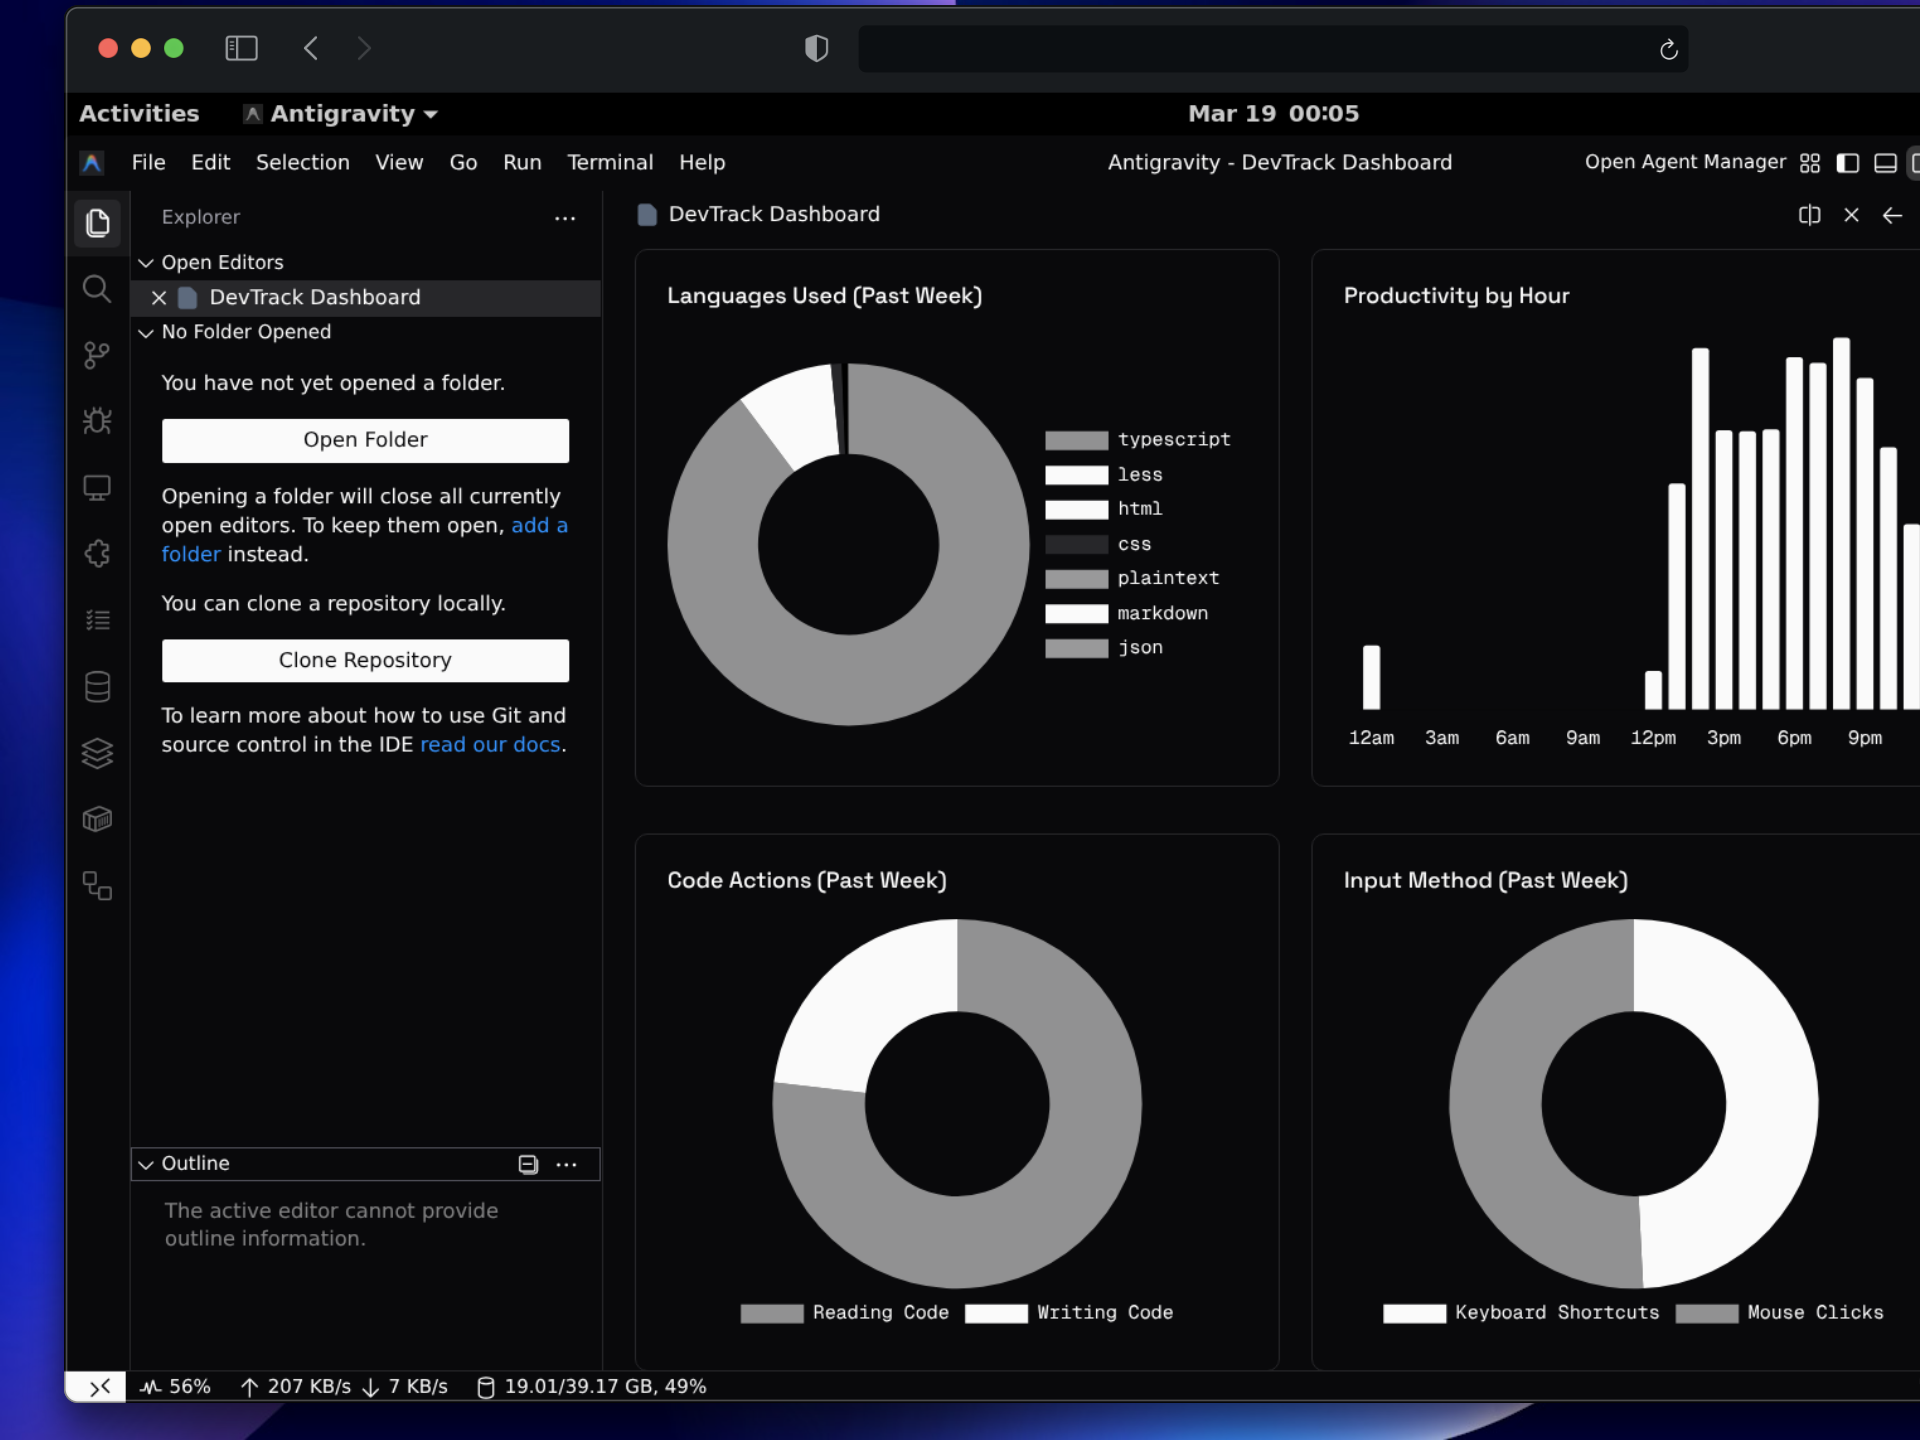Click the Agent Manager grid icon
The image size is (1920, 1440).
(1810, 162)
